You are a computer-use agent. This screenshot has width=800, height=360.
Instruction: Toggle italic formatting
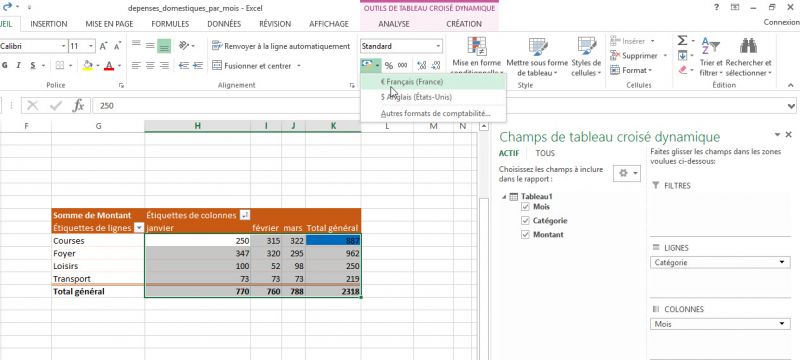[x=18, y=65]
